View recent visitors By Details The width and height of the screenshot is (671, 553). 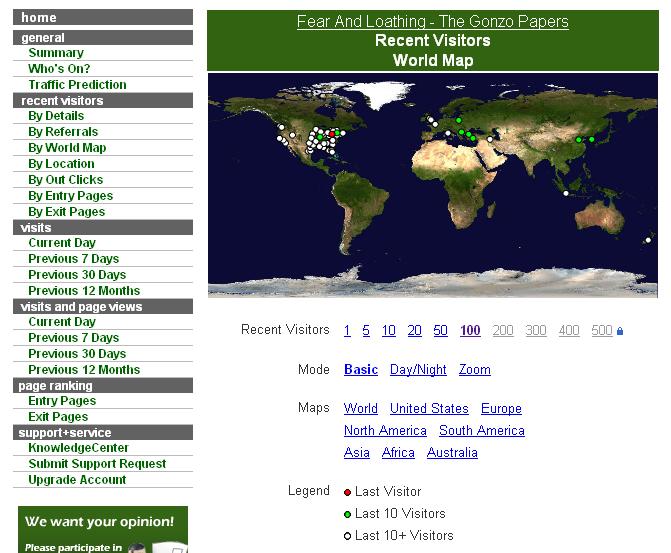56,116
